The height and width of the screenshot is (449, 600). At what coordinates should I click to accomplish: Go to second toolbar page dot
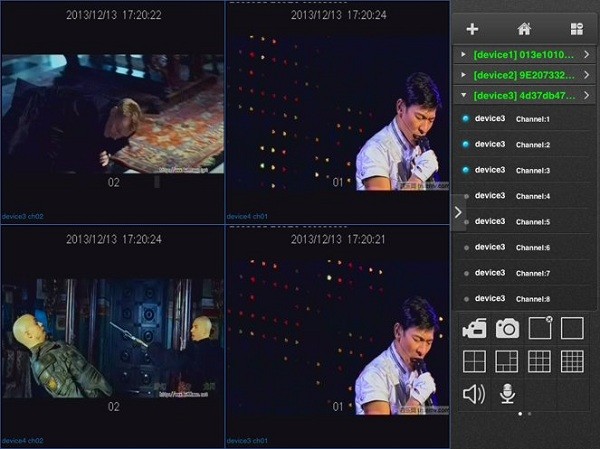tap(529, 414)
